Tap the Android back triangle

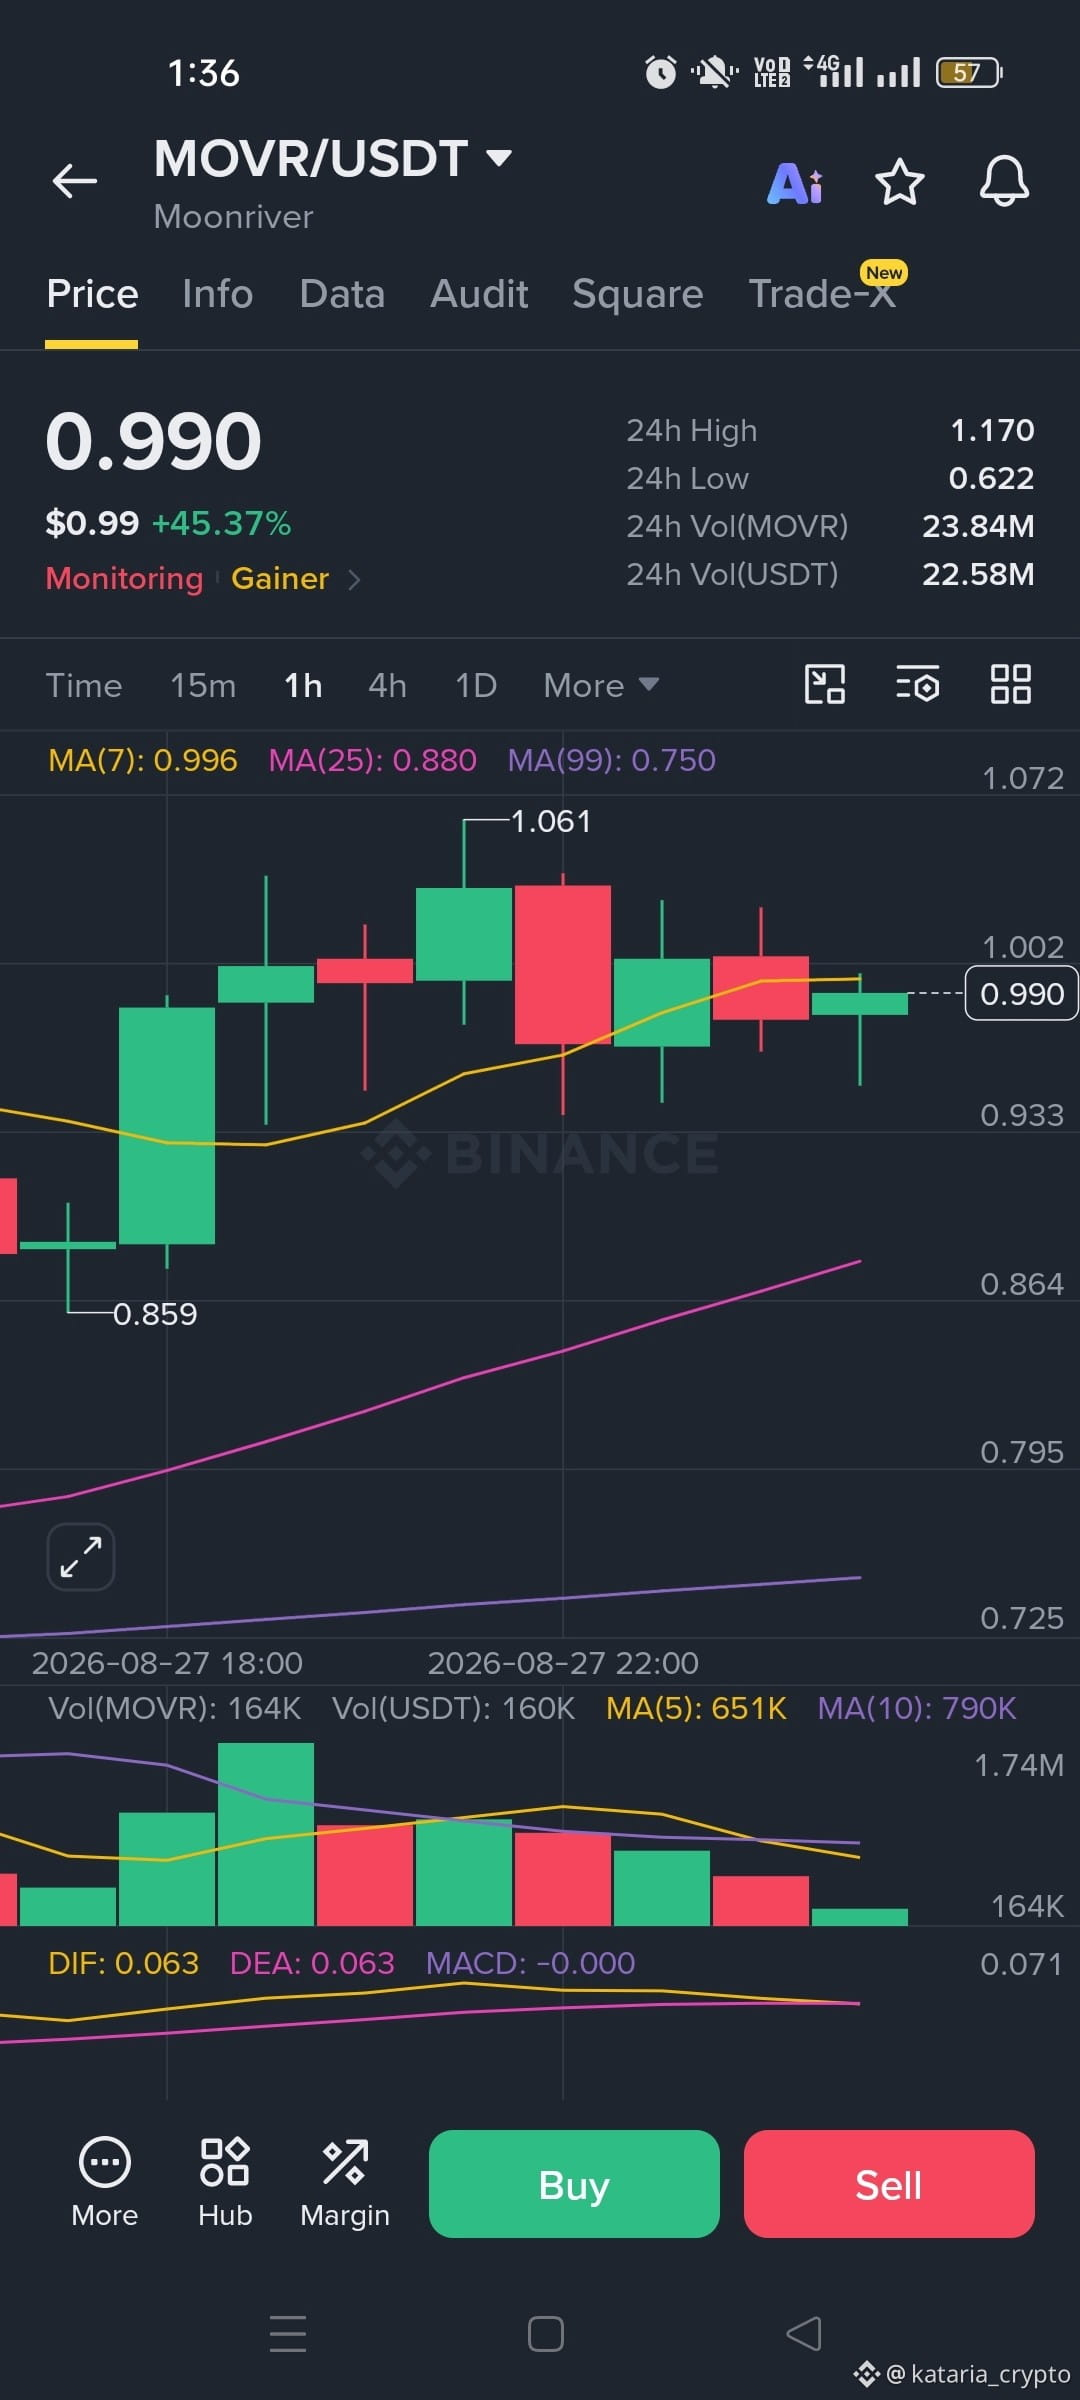coord(803,2334)
